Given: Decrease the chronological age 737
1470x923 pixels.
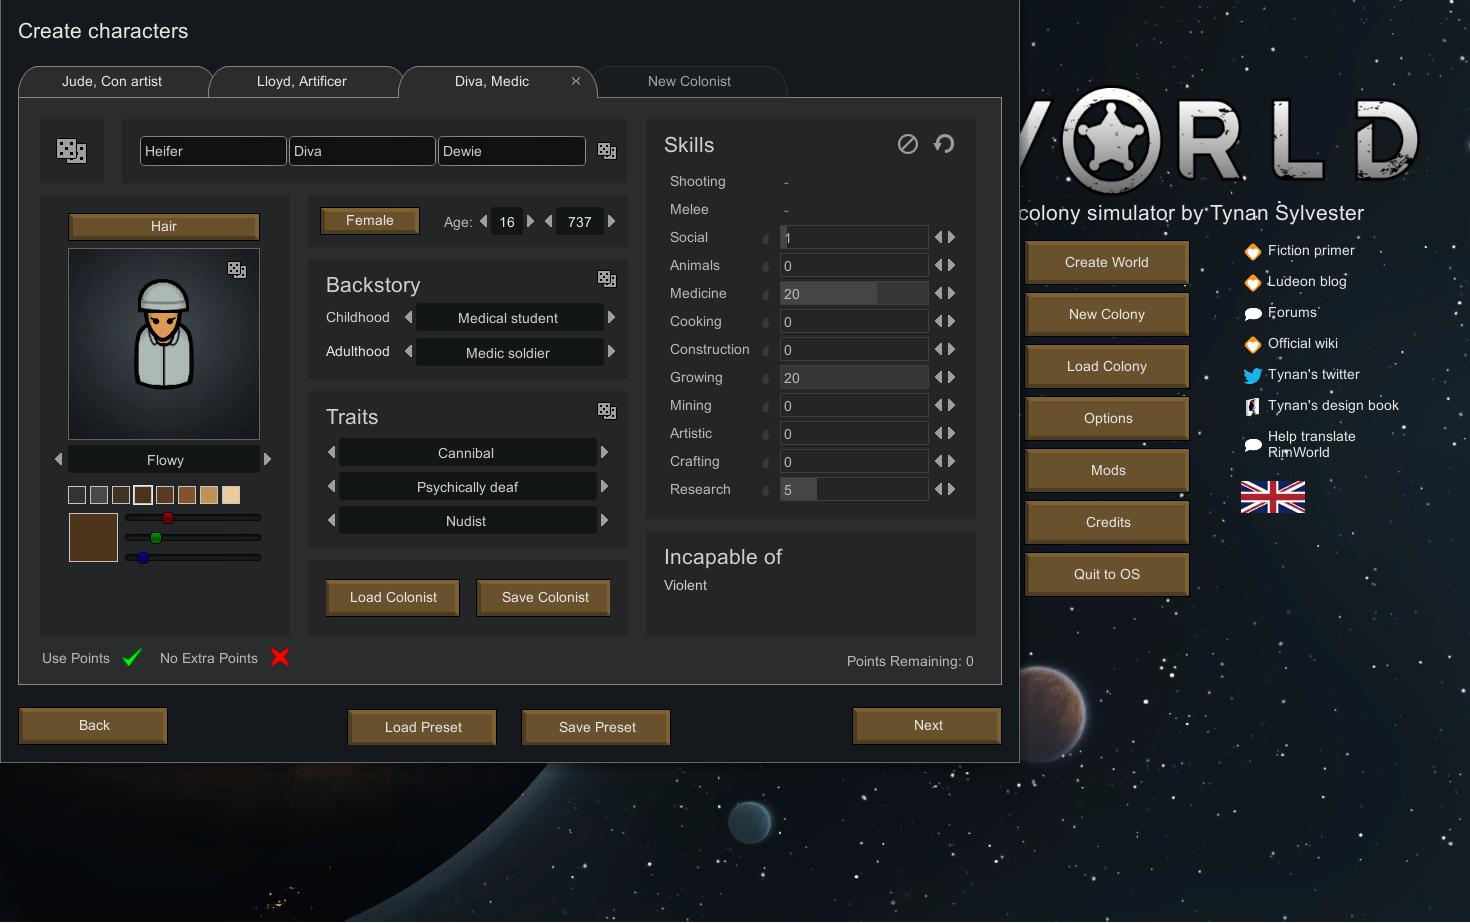Looking at the screenshot, I should coord(548,221).
